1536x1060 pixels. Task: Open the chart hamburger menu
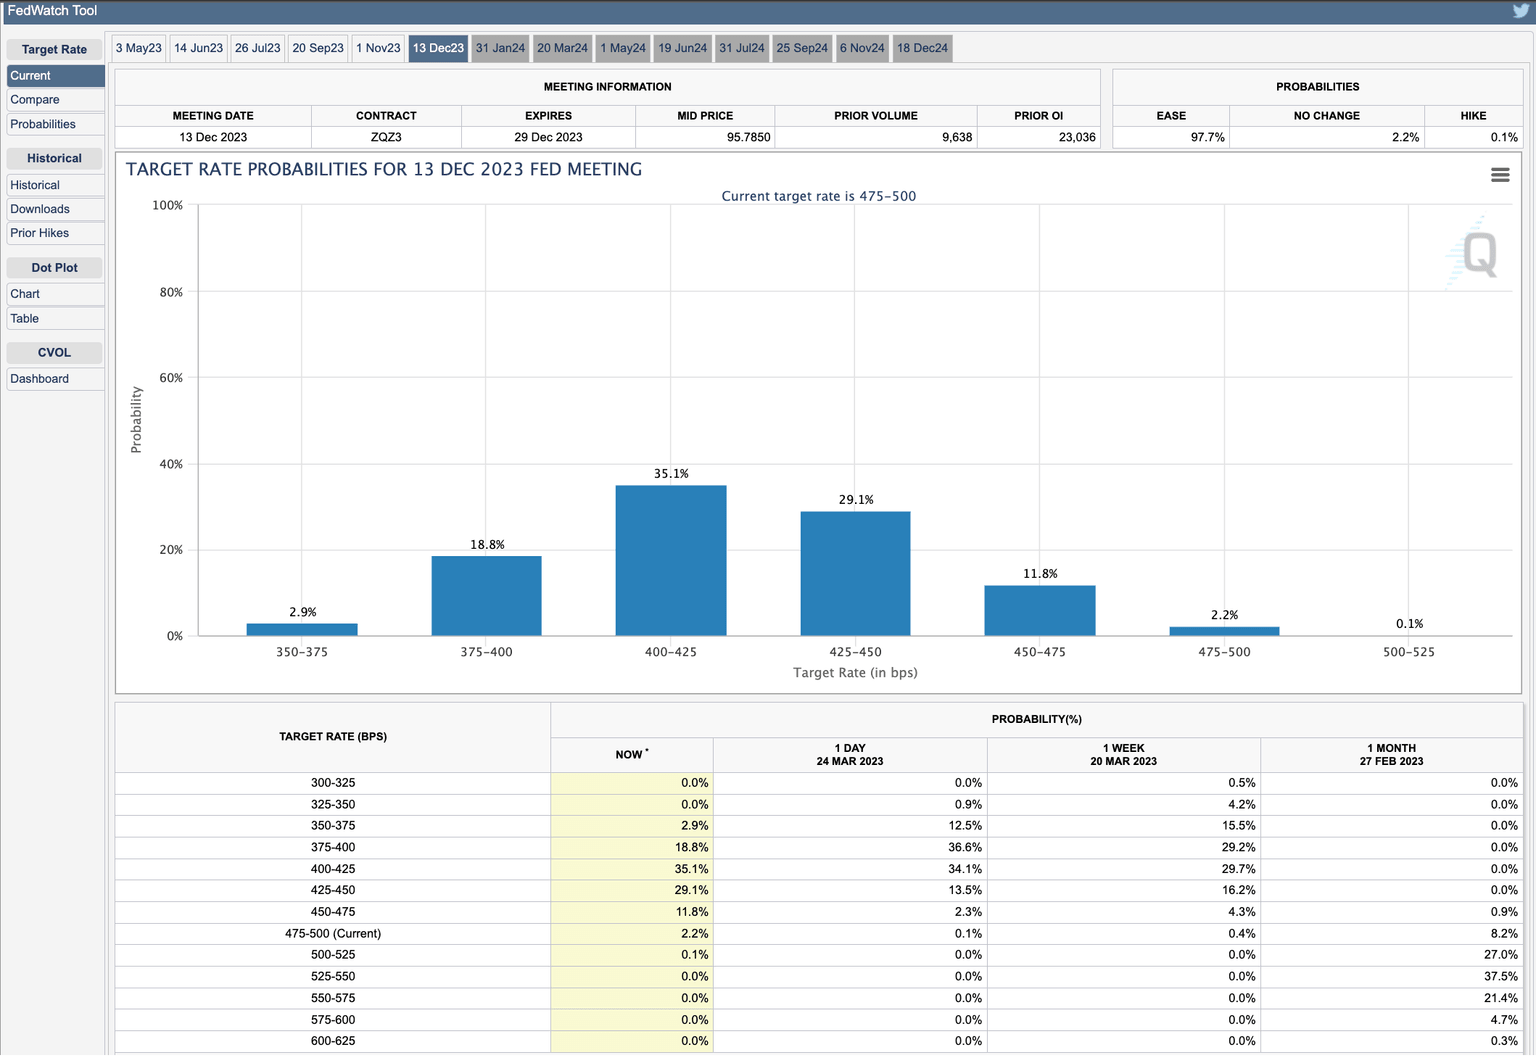pos(1500,175)
